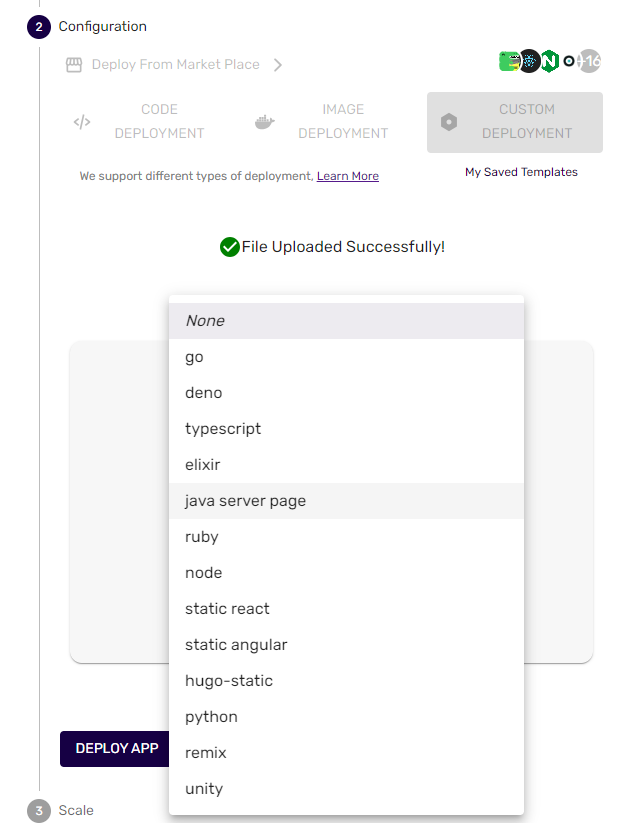Switch to Code Deployment tab

(159, 122)
